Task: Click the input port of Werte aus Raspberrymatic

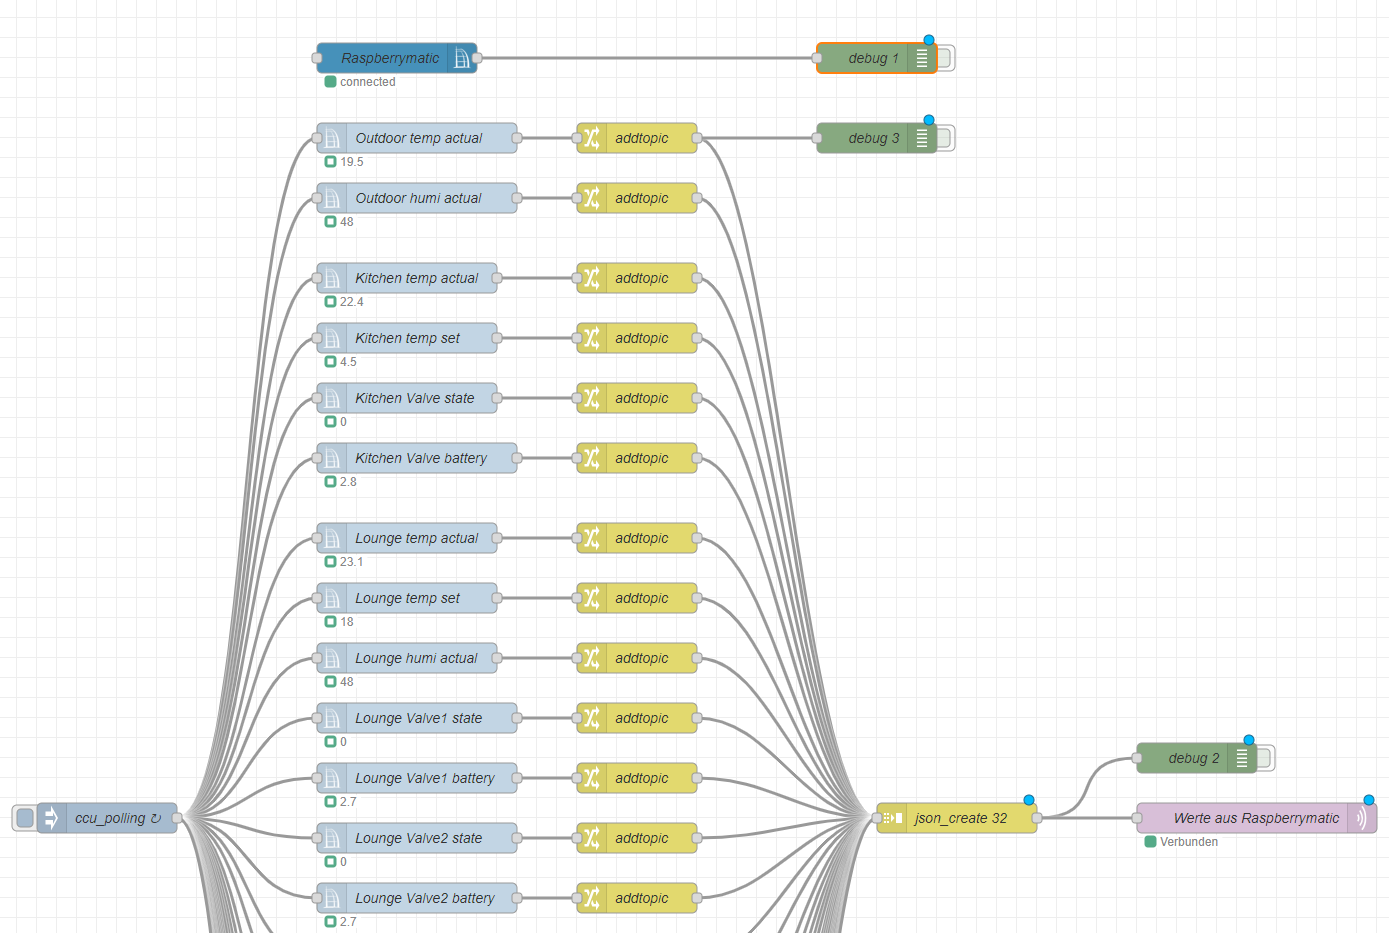Action: point(1137,818)
